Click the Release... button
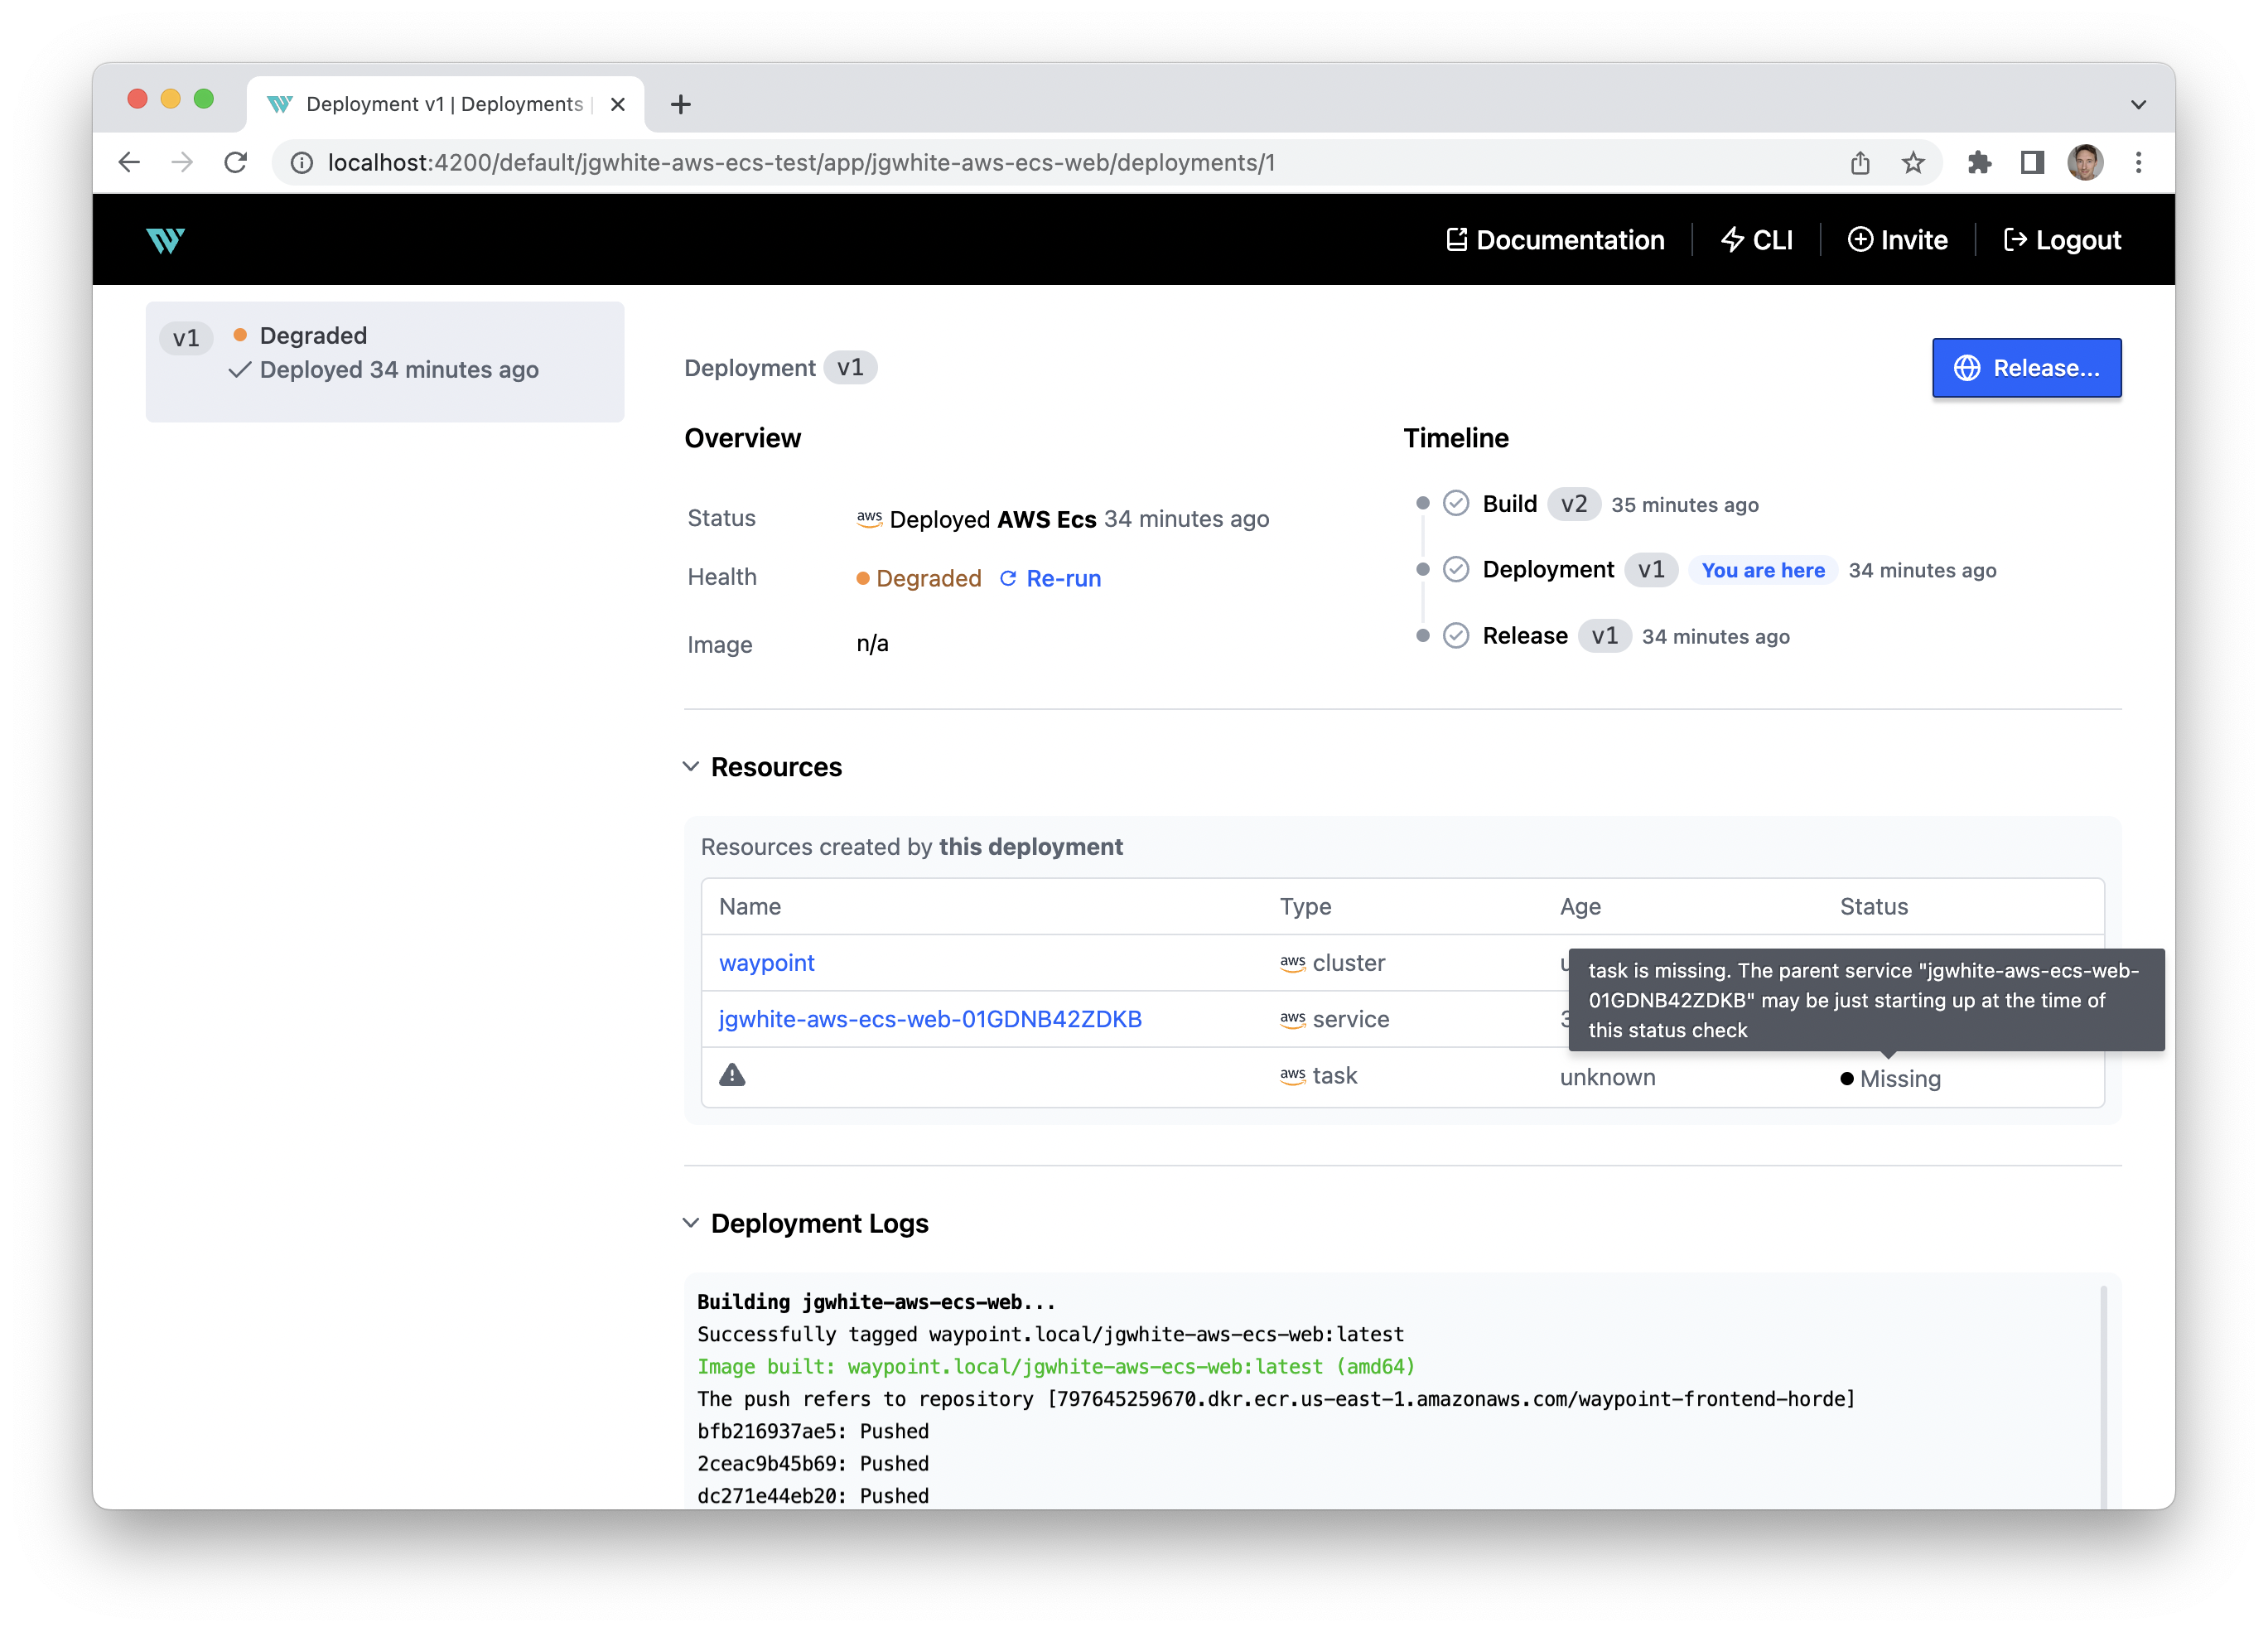This screenshot has height=1632, width=2268. 2026,368
